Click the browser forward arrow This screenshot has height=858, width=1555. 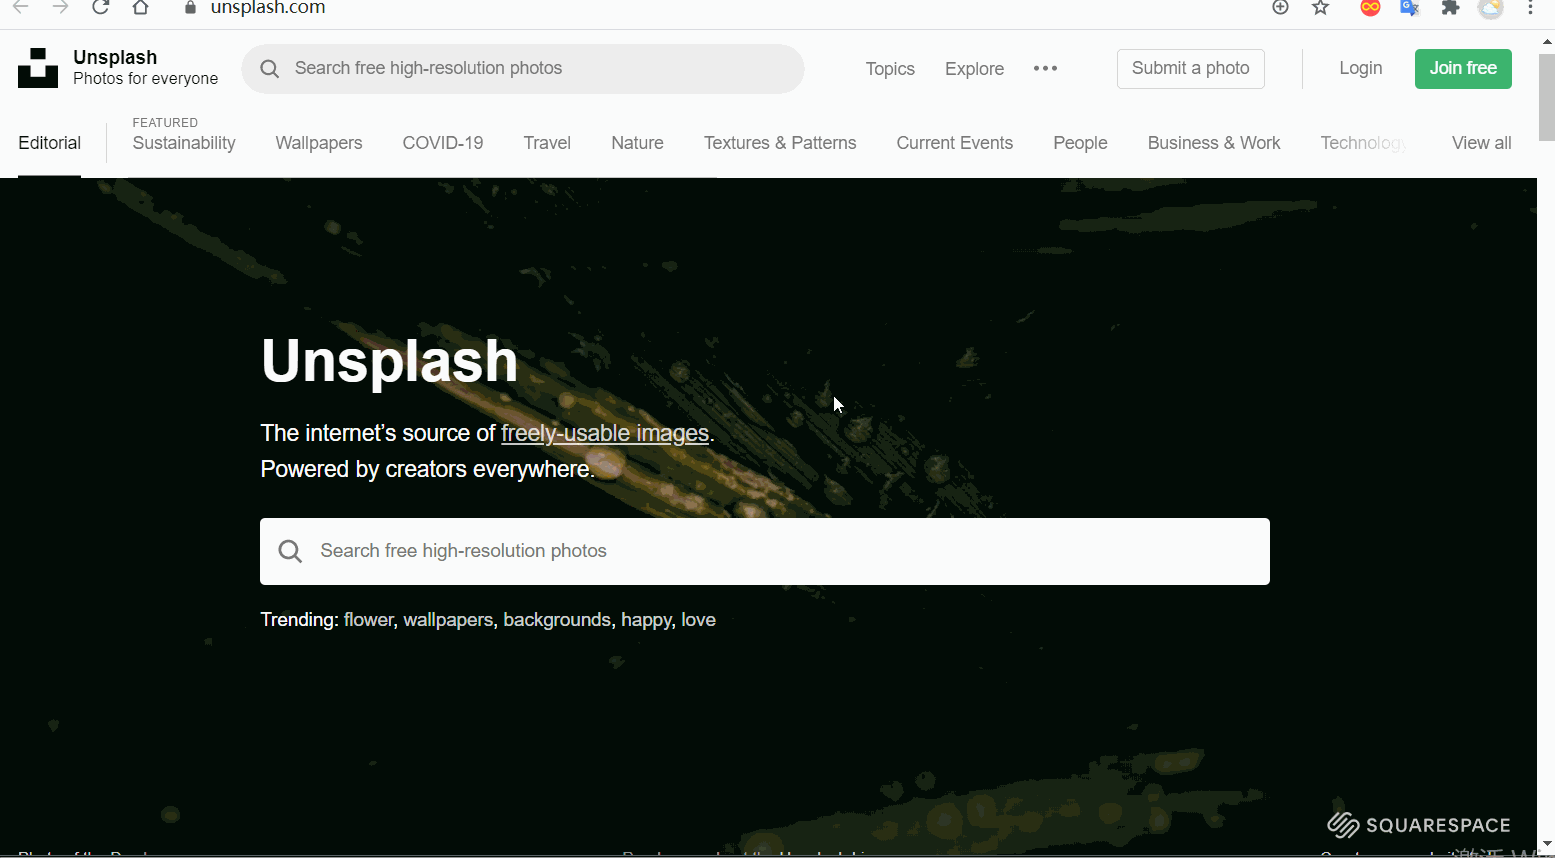[60, 8]
